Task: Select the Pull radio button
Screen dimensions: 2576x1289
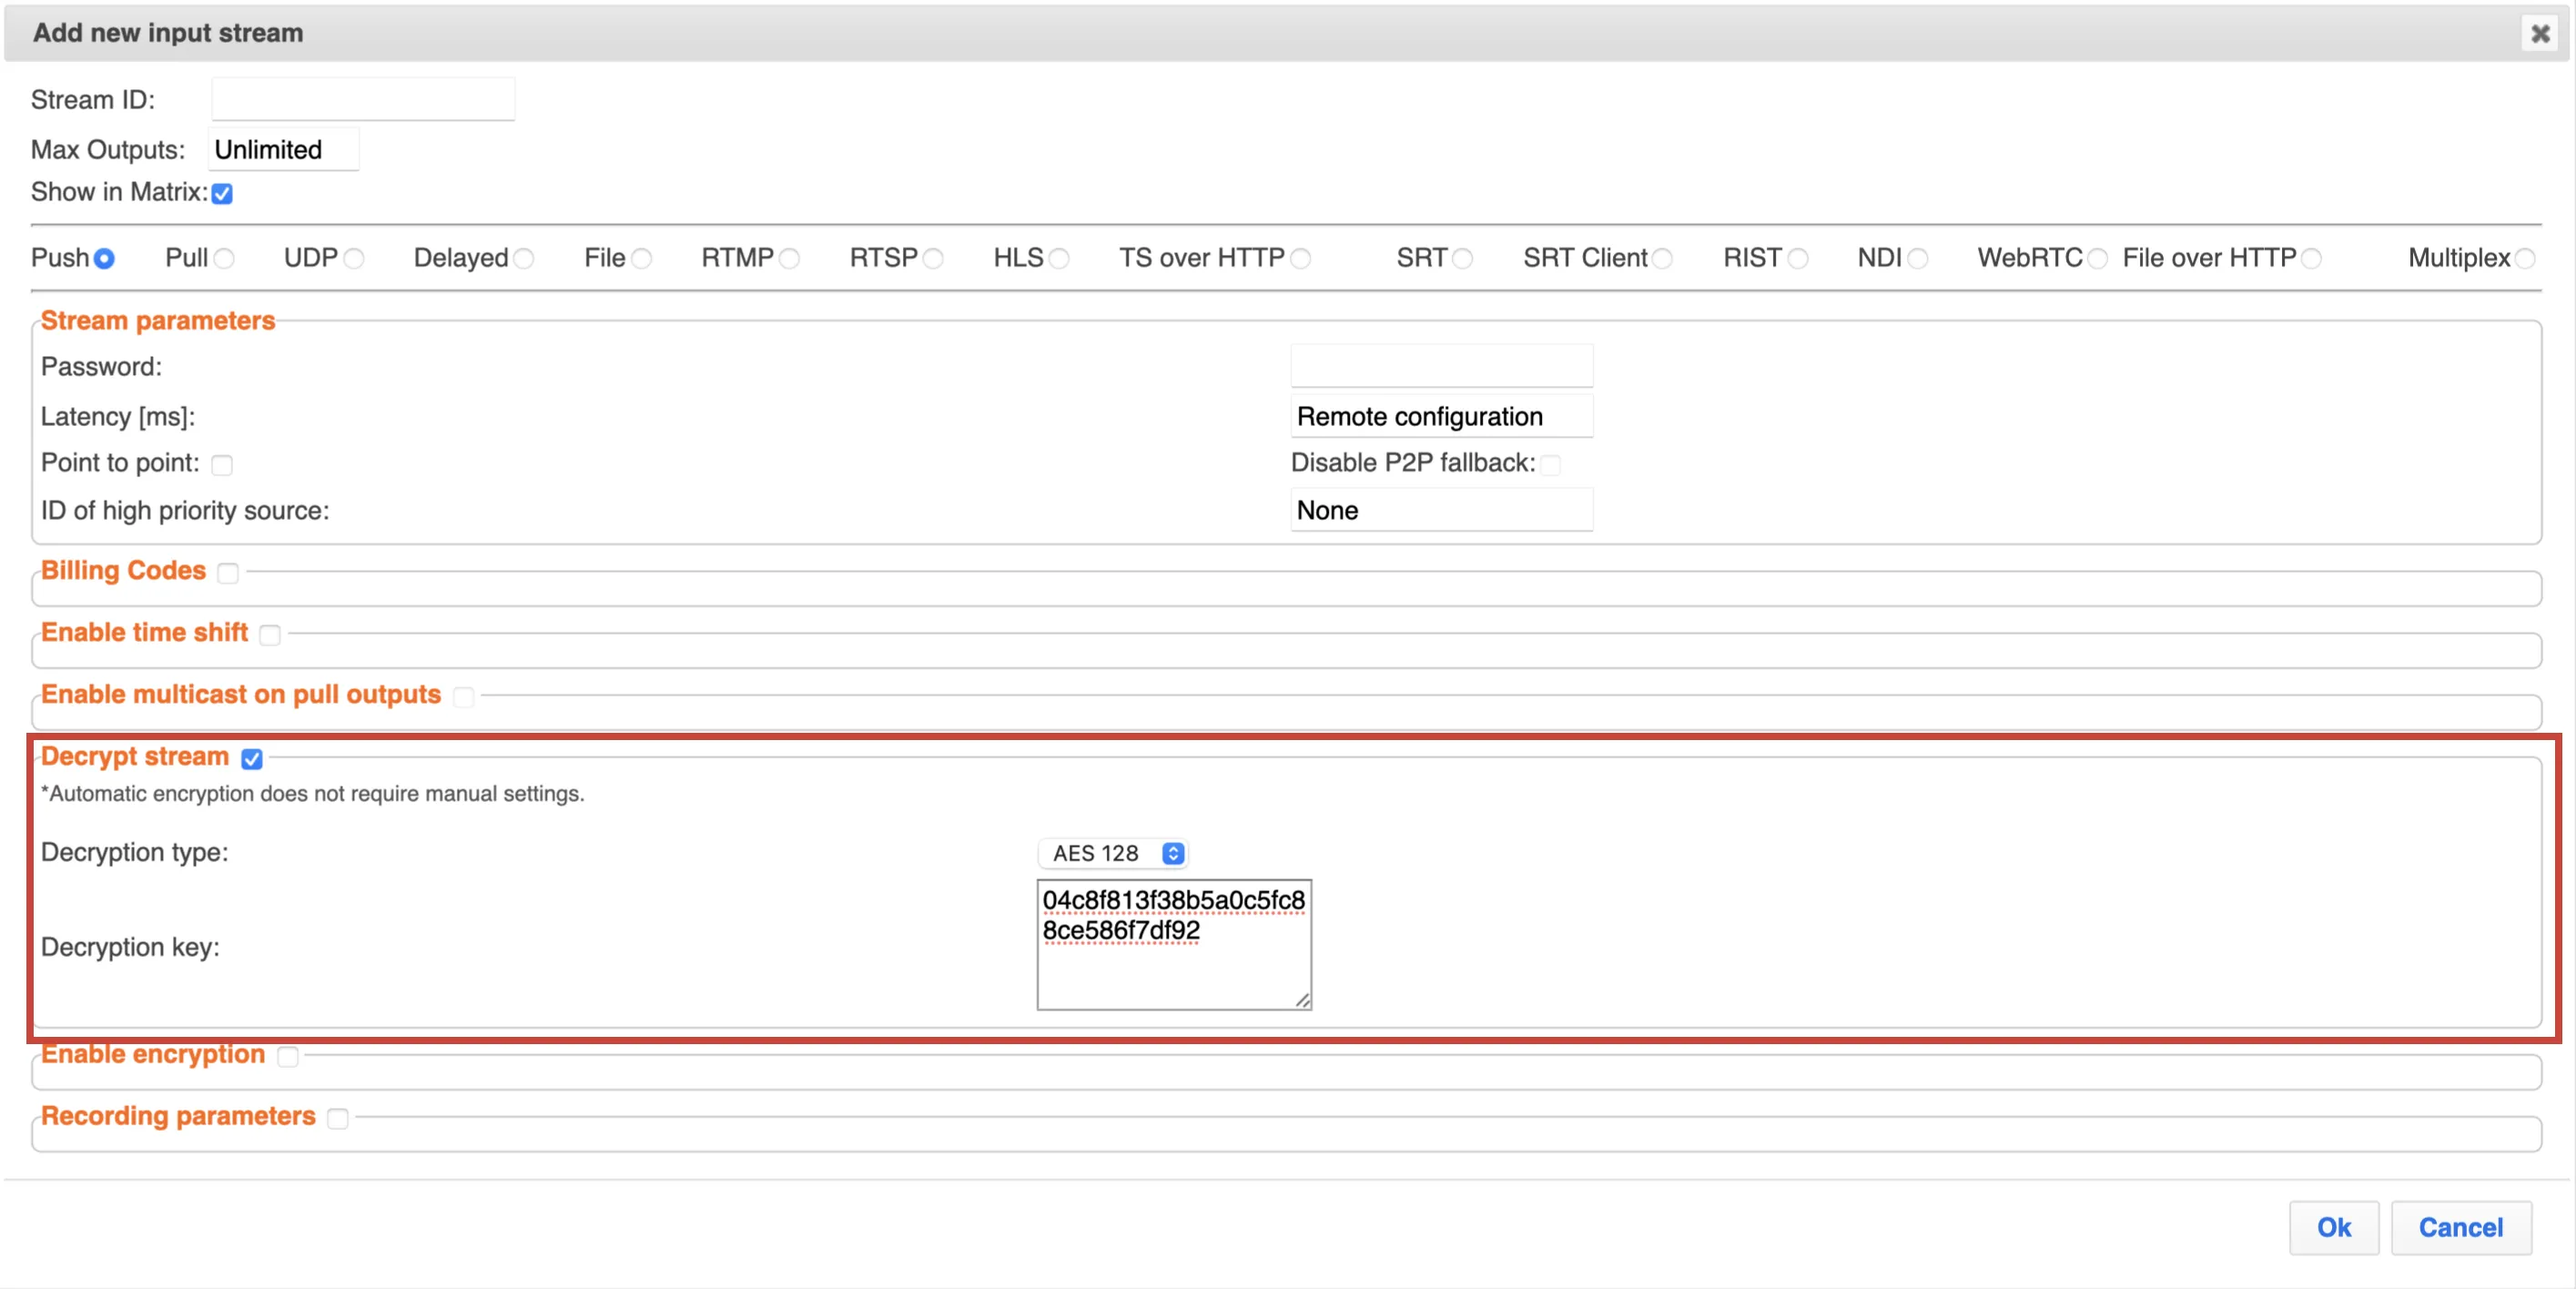Action: [224, 259]
